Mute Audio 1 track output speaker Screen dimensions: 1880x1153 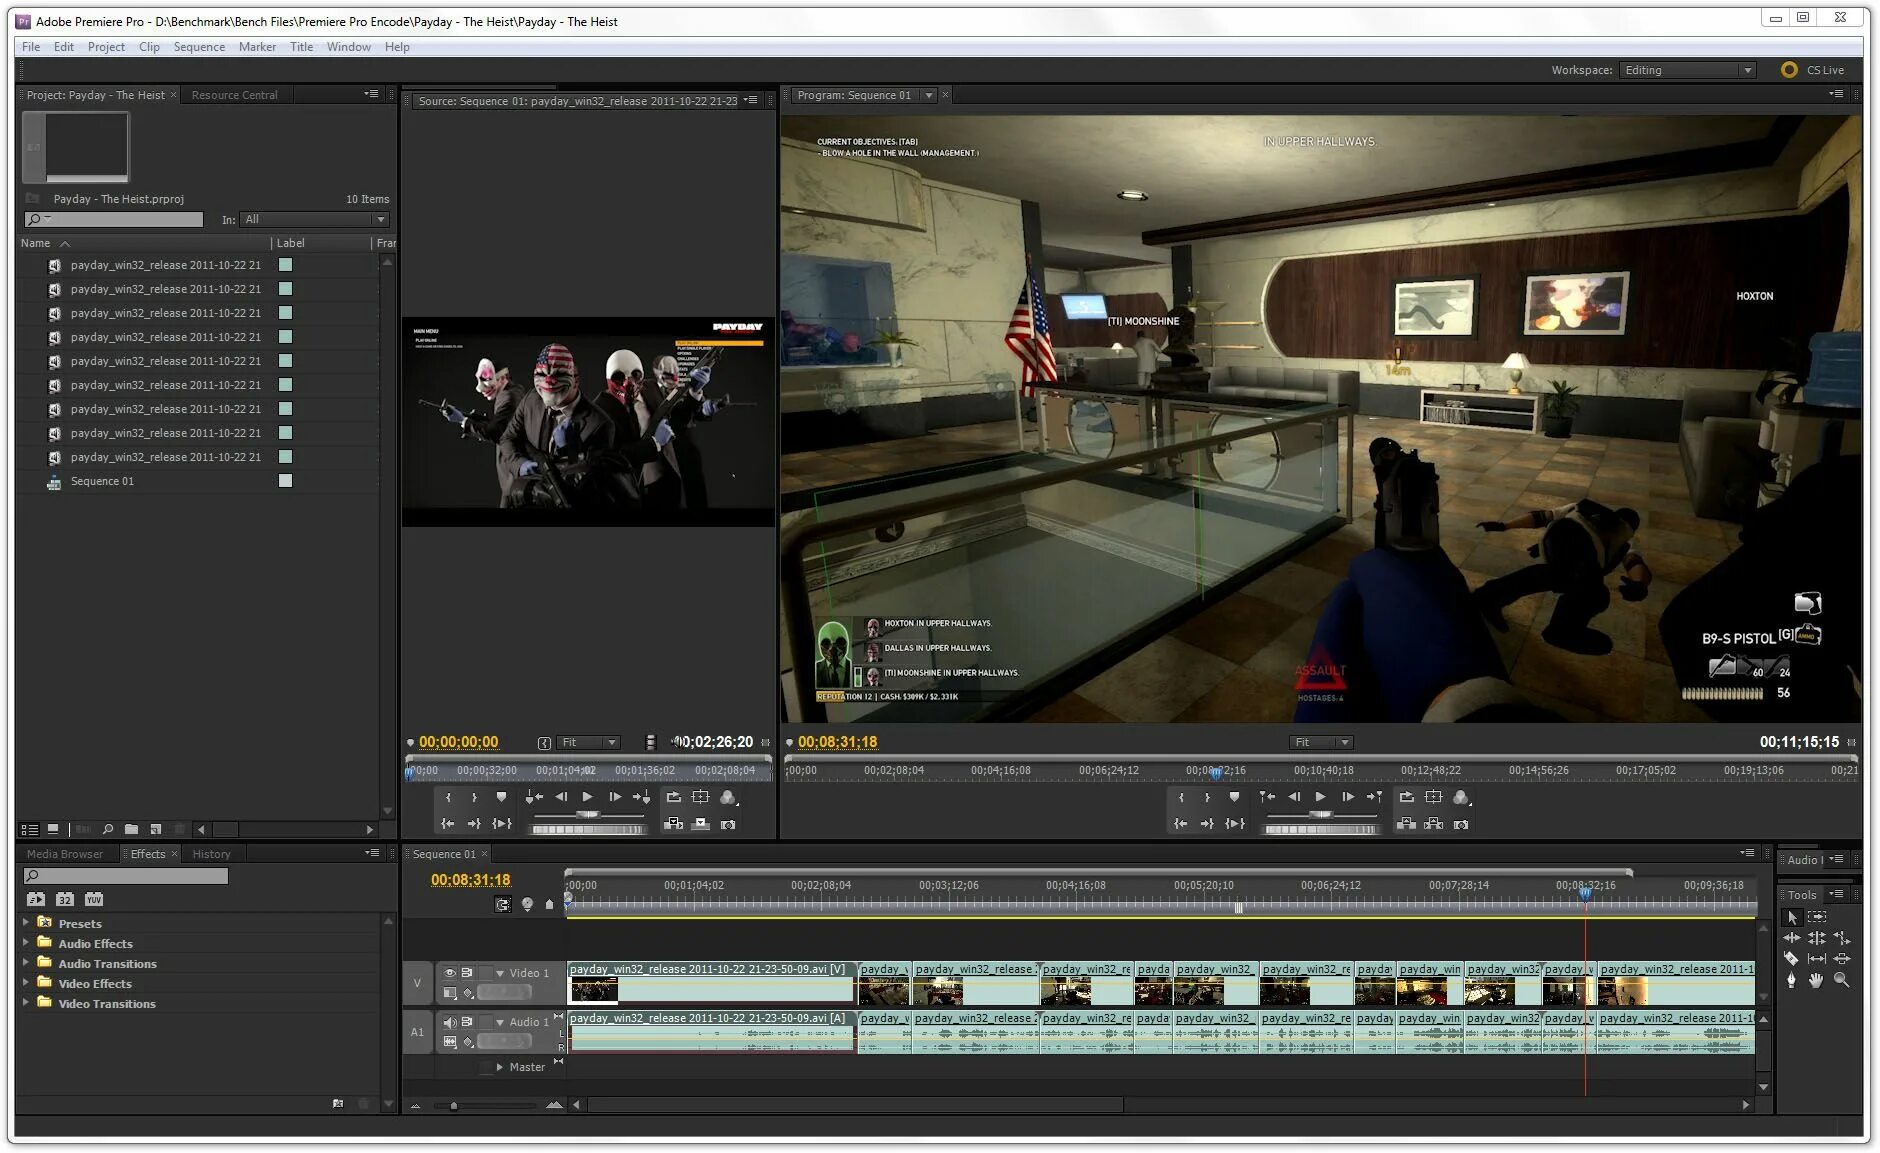coord(449,1022)
